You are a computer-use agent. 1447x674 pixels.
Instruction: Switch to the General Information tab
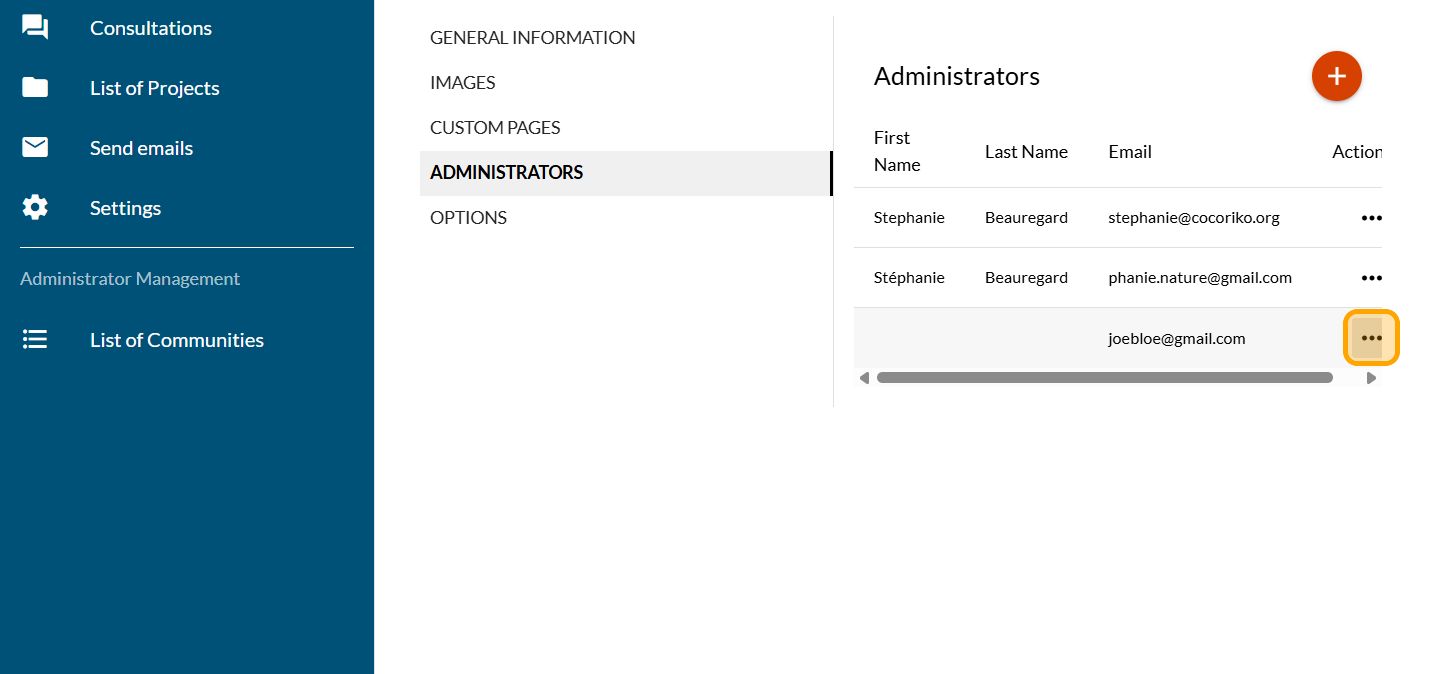(532, 38)
